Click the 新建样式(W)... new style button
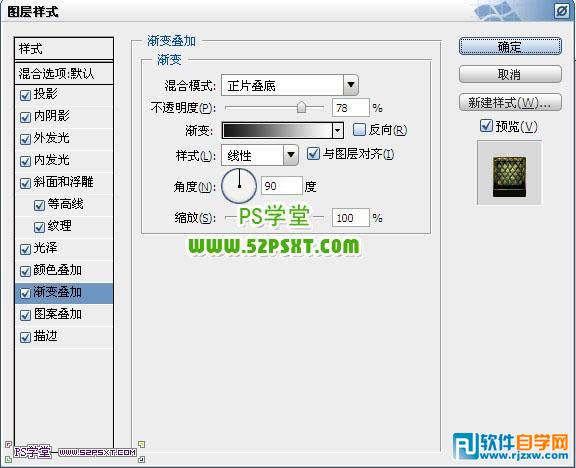Viewport: 576px width, 468px height. [x=510, y=102]
